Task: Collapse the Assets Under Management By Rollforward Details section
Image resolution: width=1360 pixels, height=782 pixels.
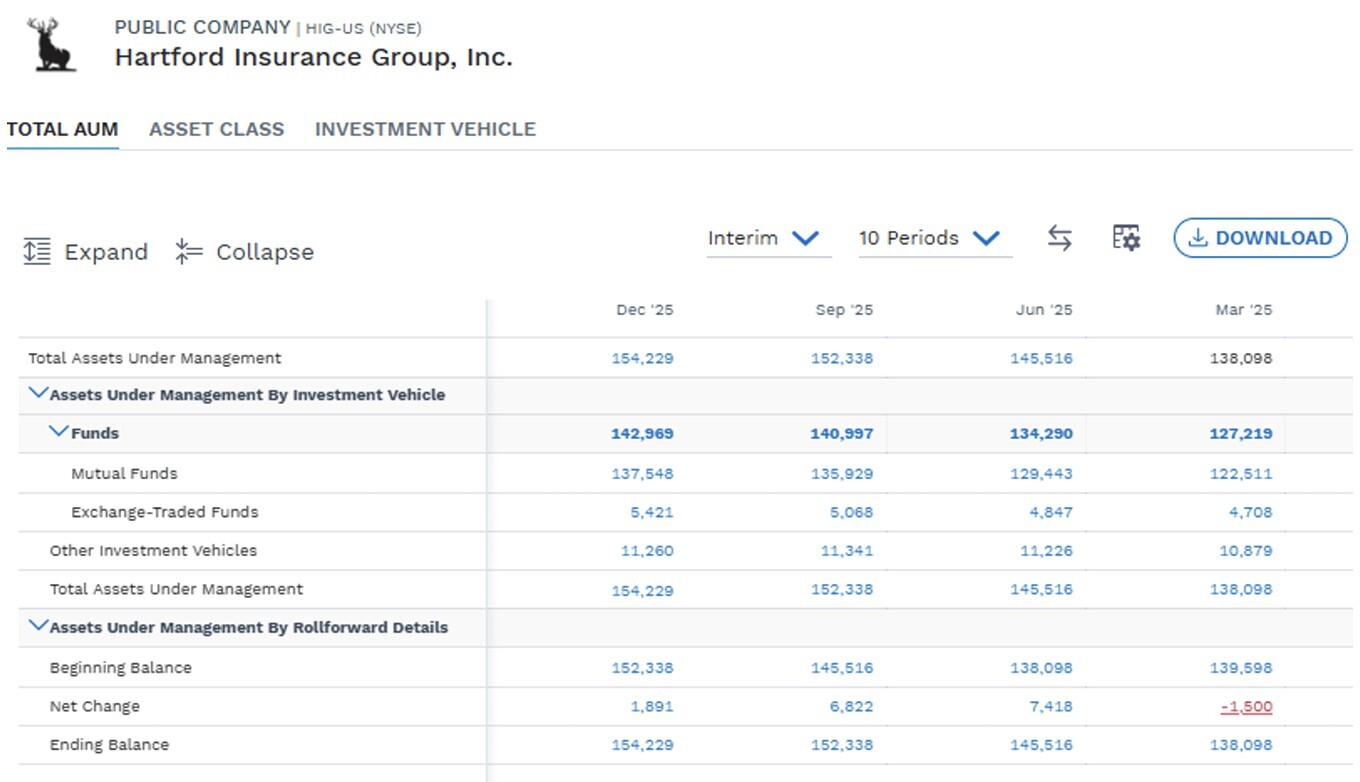Action: click(39, 626)
